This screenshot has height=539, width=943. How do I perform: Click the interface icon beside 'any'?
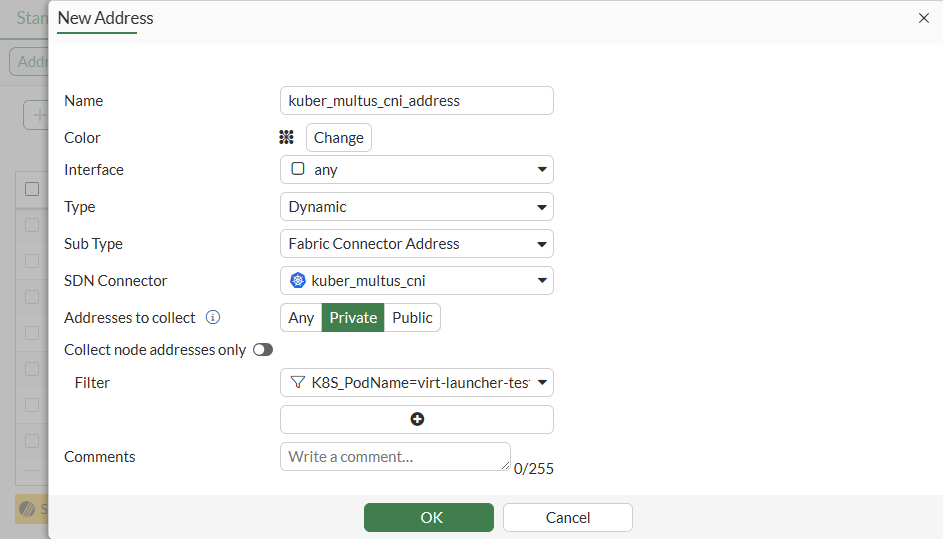(x=298, y=169)
